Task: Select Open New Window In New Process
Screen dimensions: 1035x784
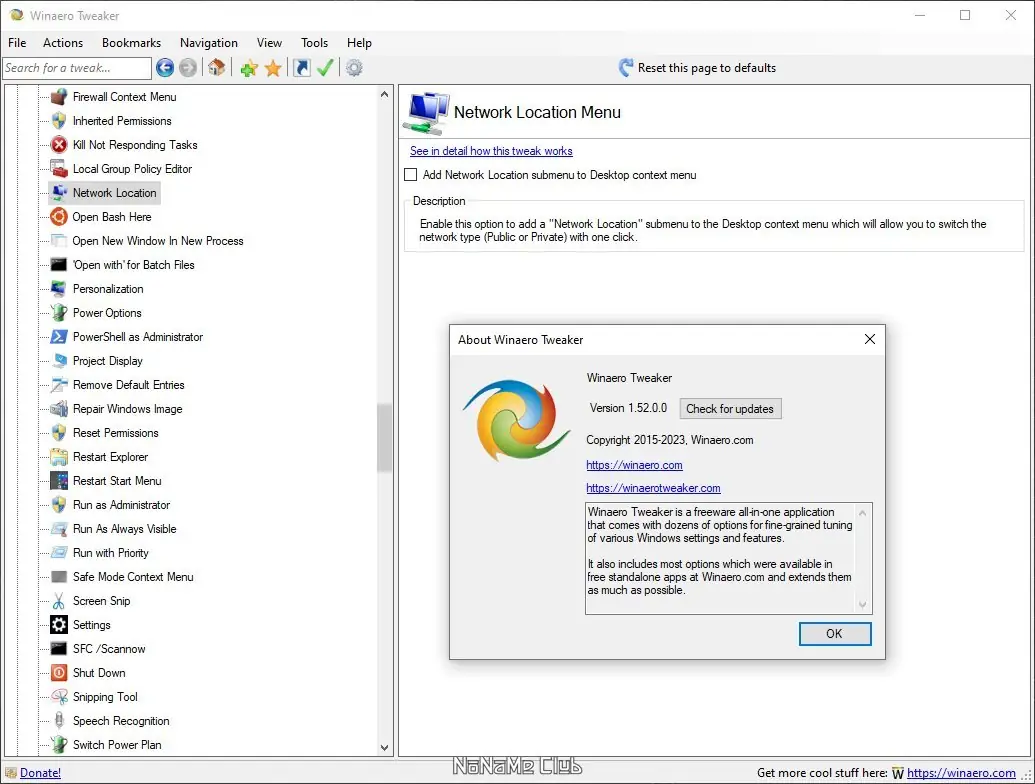Action: point(158,241)
